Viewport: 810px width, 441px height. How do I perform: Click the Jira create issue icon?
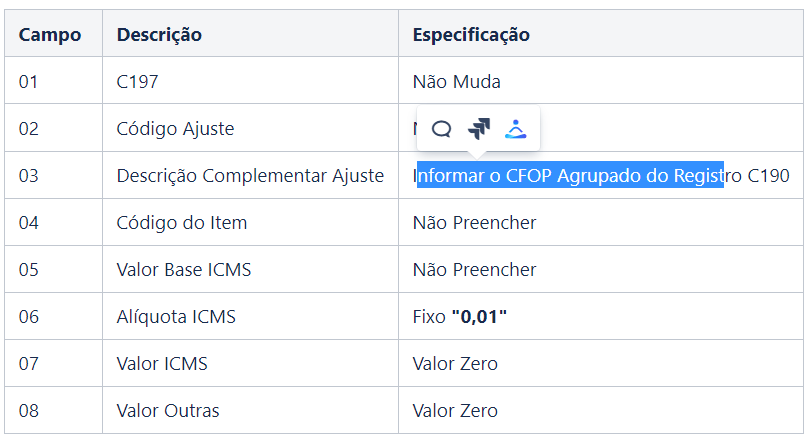point(479,129)
